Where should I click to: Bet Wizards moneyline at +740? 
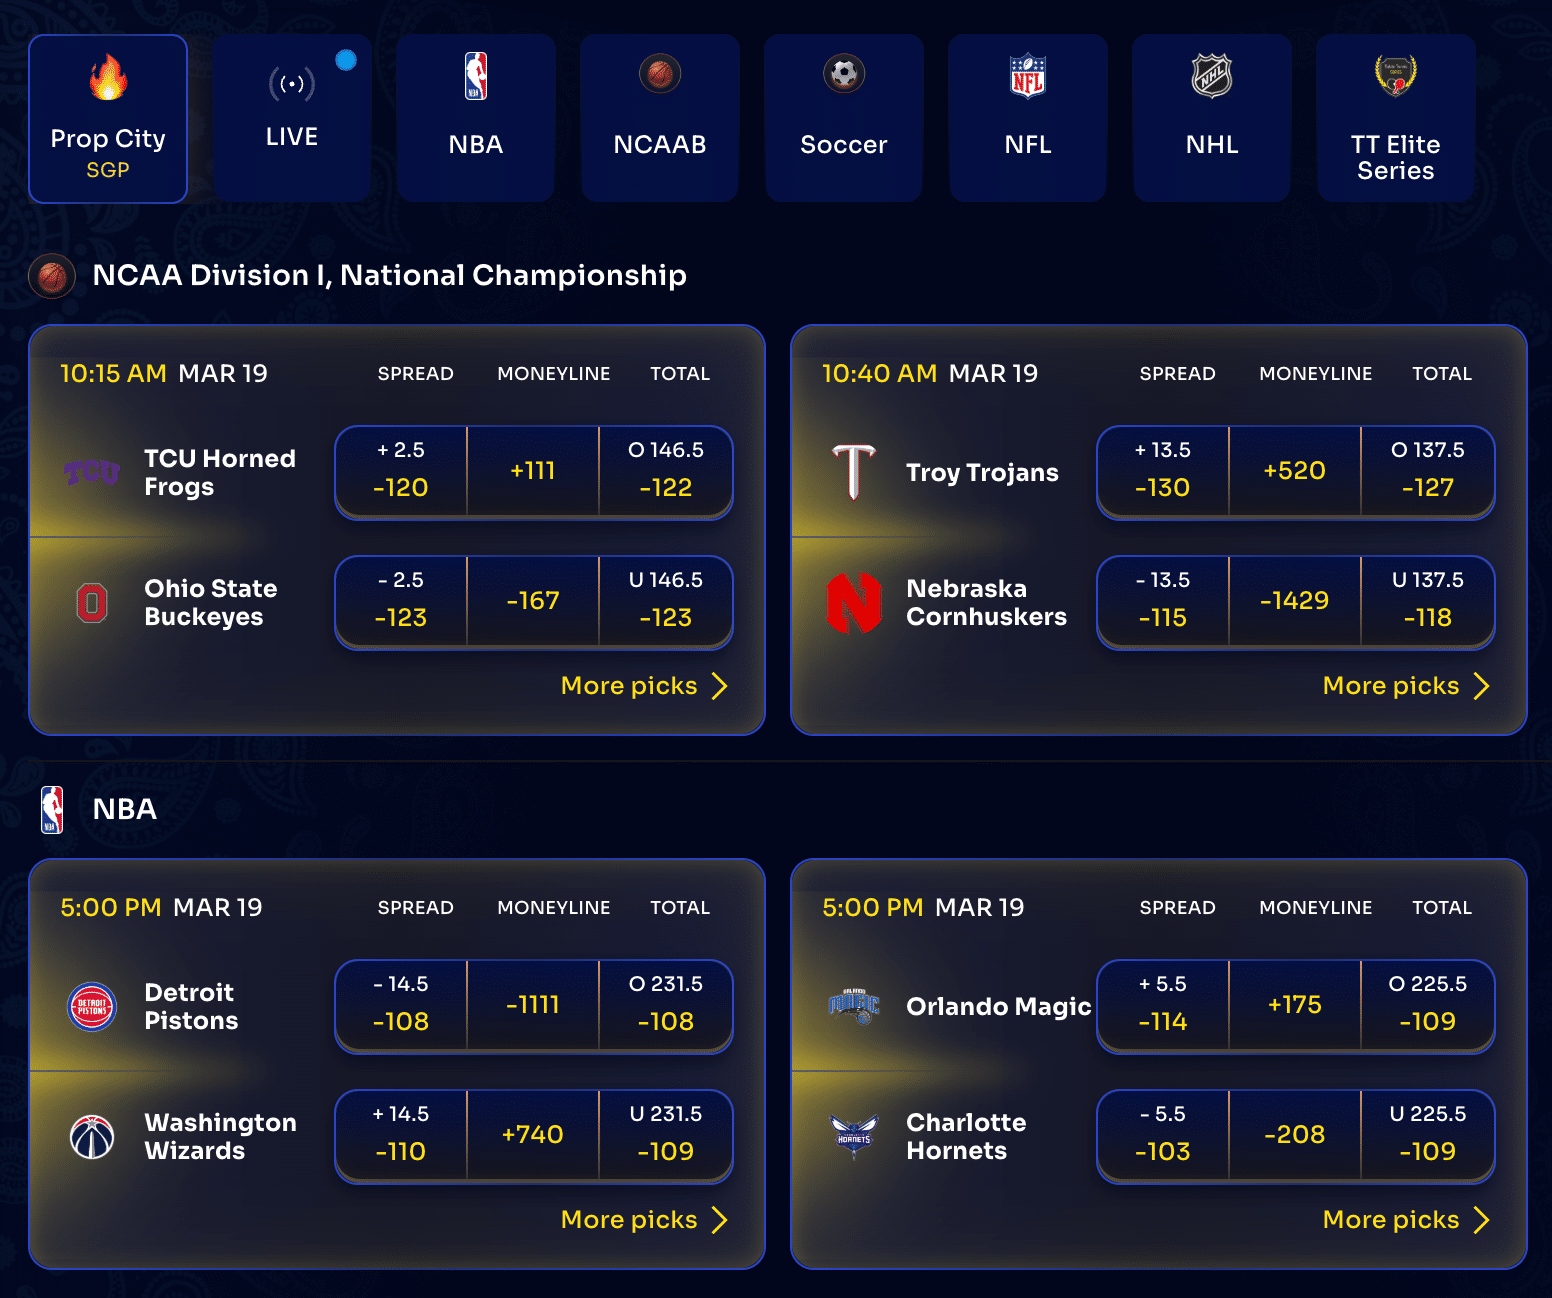[532, 1135]
